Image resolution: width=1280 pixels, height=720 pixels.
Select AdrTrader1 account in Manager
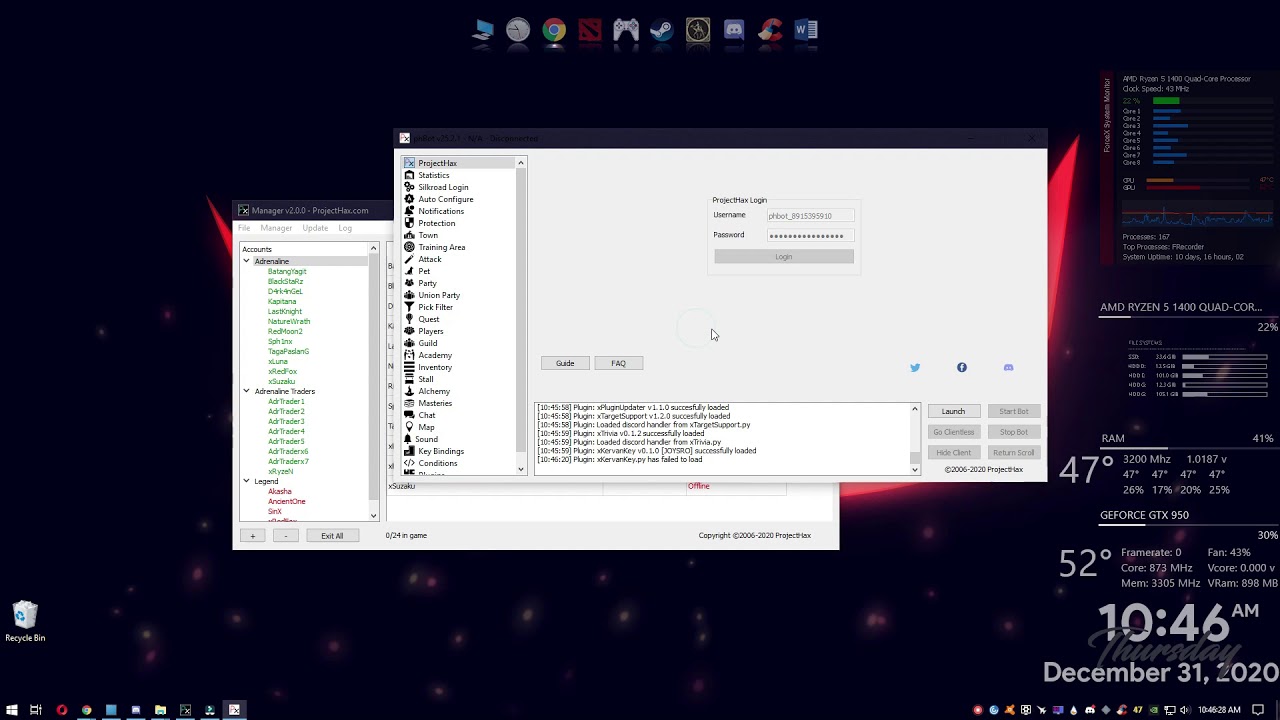coord(286,401)
